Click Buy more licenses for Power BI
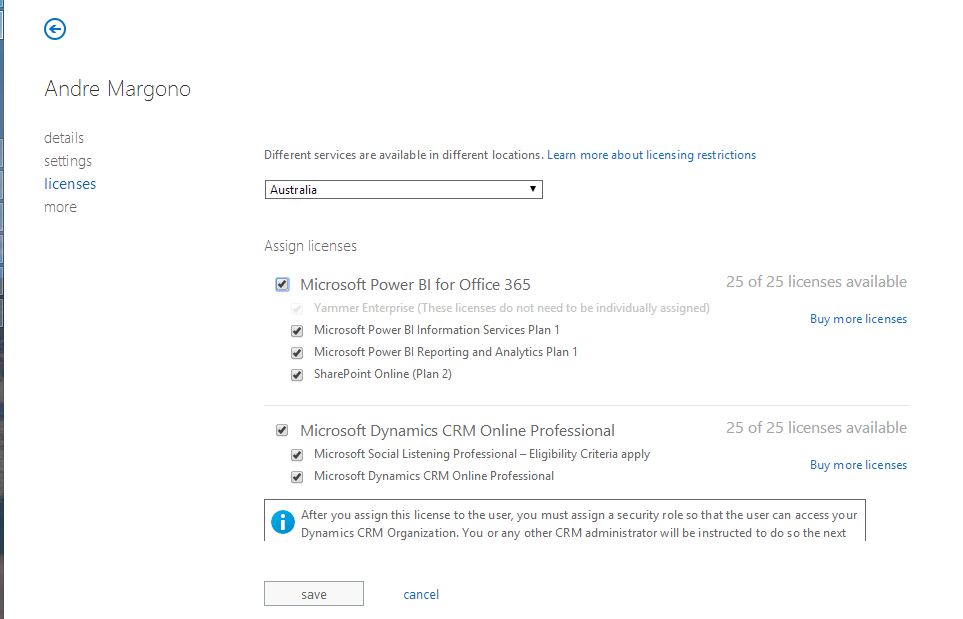 pos(858,319)
